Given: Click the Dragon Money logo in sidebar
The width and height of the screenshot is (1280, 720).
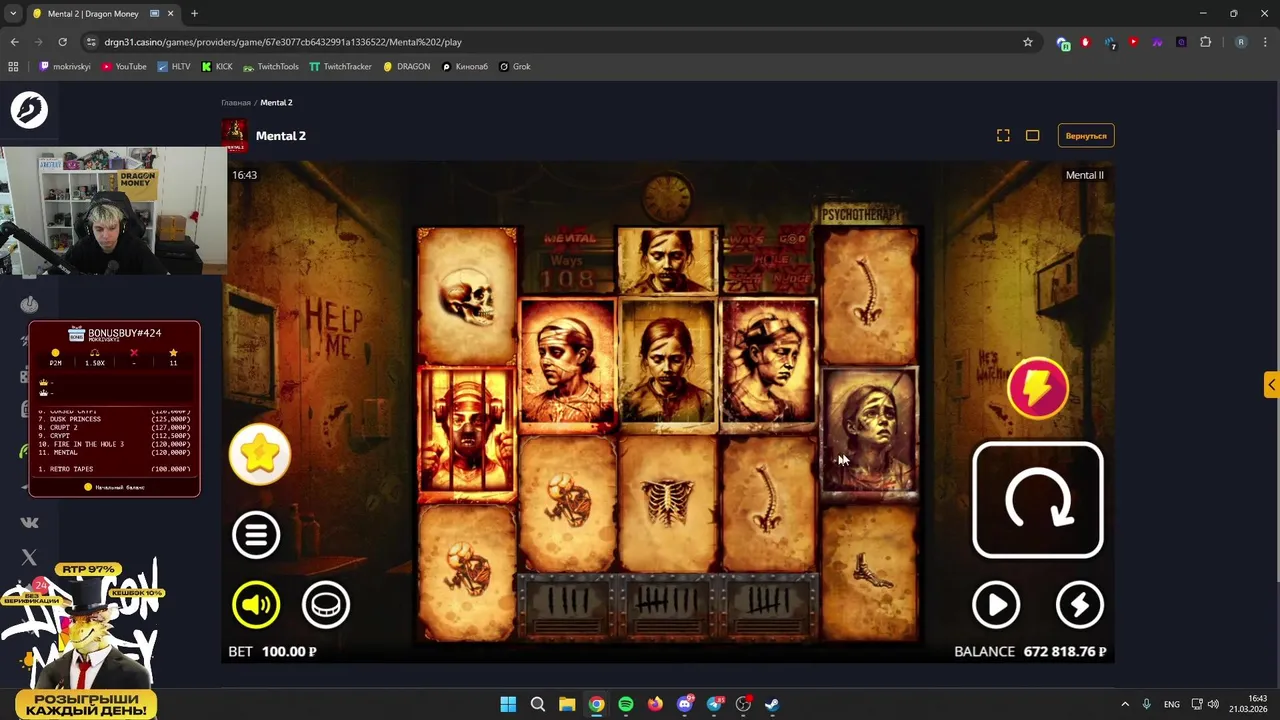Looking at the screenshot, I should [29, 109].
